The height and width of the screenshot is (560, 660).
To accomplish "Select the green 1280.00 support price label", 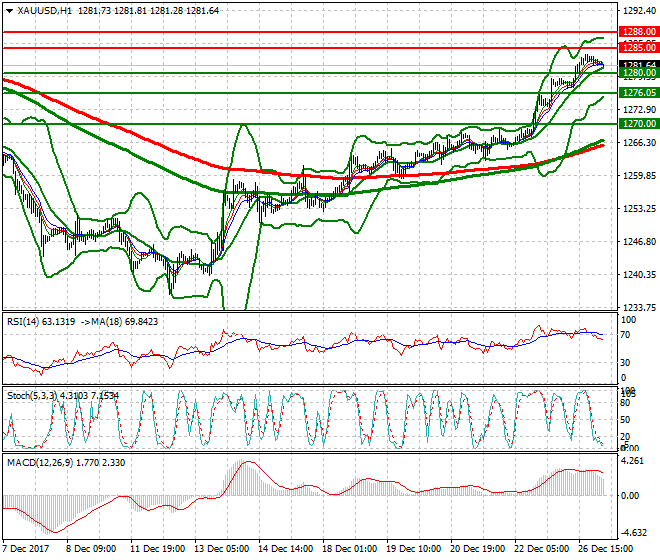I will click(636, 73).
